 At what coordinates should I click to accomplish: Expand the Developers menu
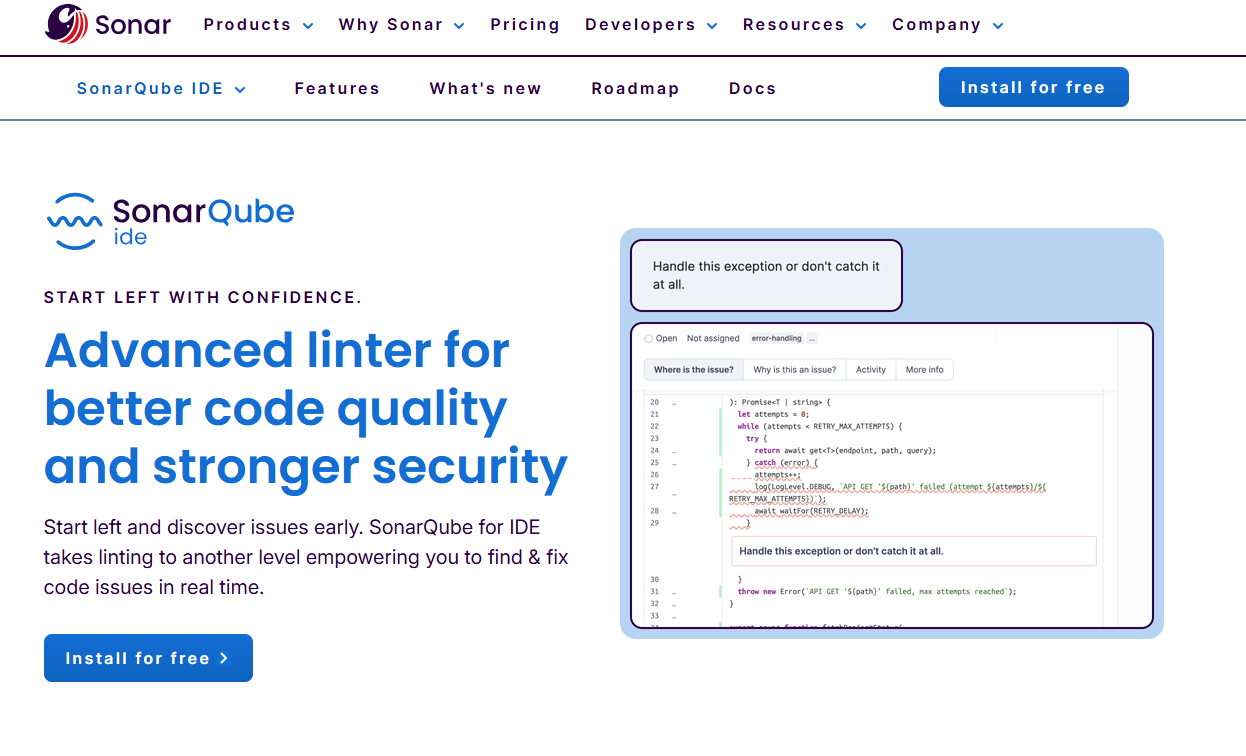(x=651, y=25)
